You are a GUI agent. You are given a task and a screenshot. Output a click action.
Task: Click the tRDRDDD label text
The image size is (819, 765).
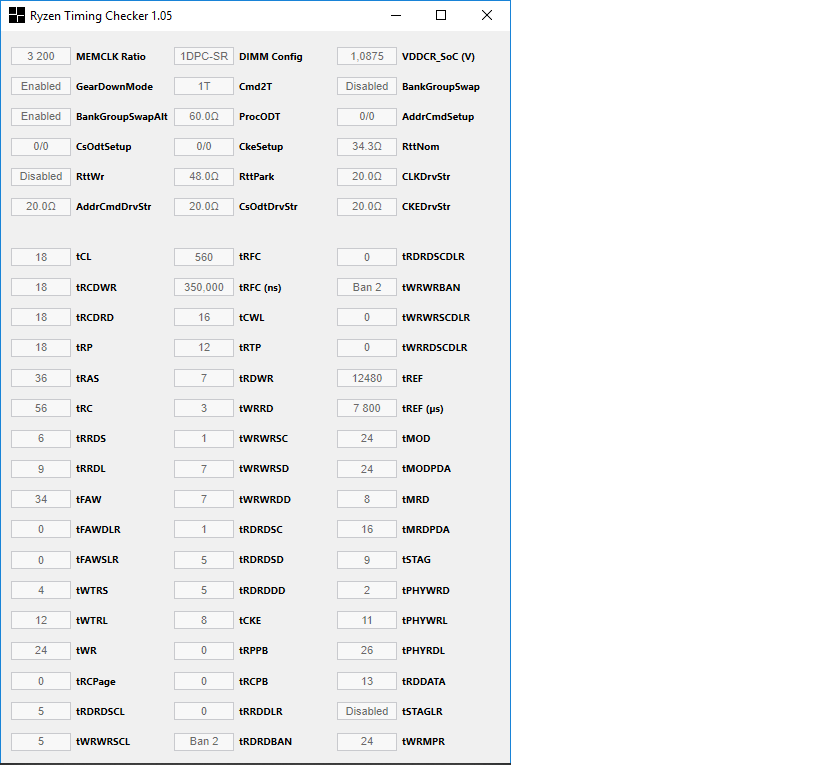pos(262,591)
